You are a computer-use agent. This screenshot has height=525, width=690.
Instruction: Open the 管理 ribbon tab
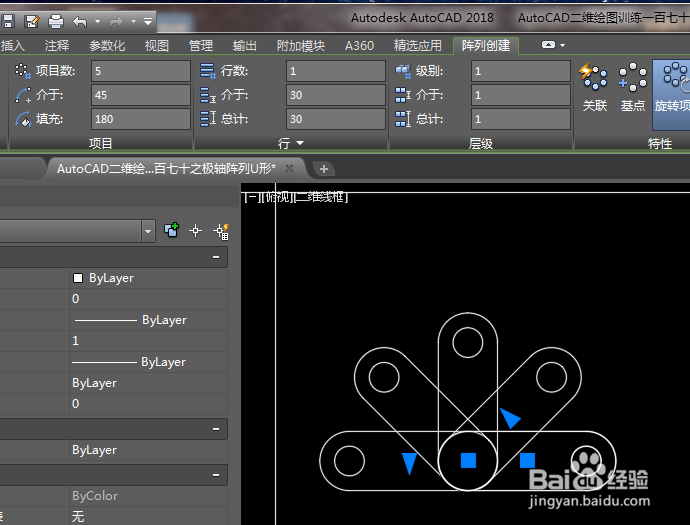[x=201, y=45]
